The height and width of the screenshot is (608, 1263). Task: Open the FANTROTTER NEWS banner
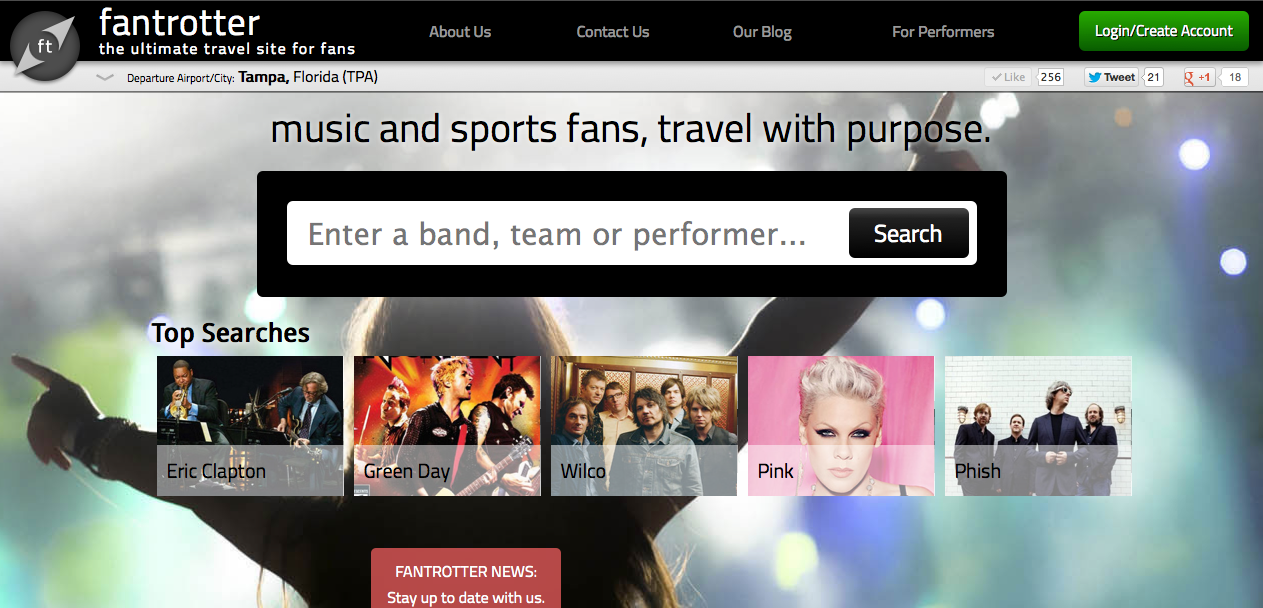pyautogui.click(x=465, y=577)
